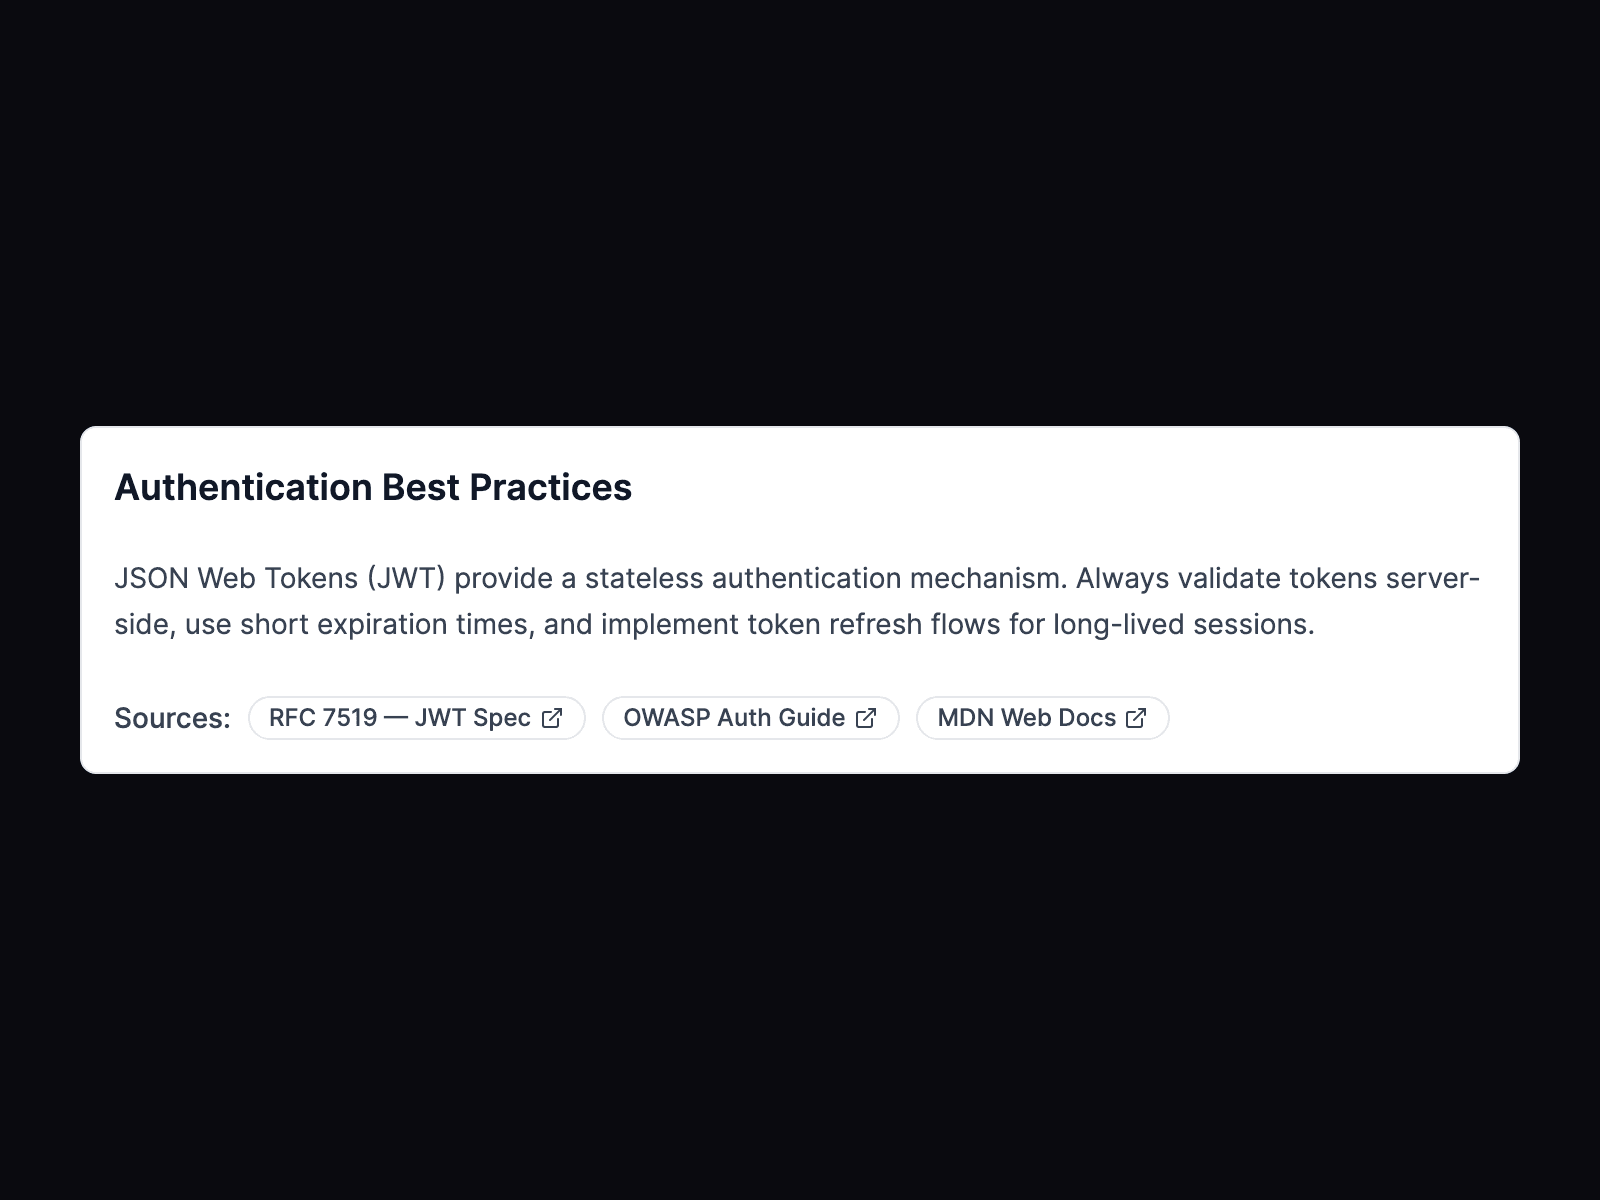Click the external-link icon next to MDN Web Docs
The width and height of the screenshot is (1600, 1200).
pyautogui.click(x=1135, y=717)
